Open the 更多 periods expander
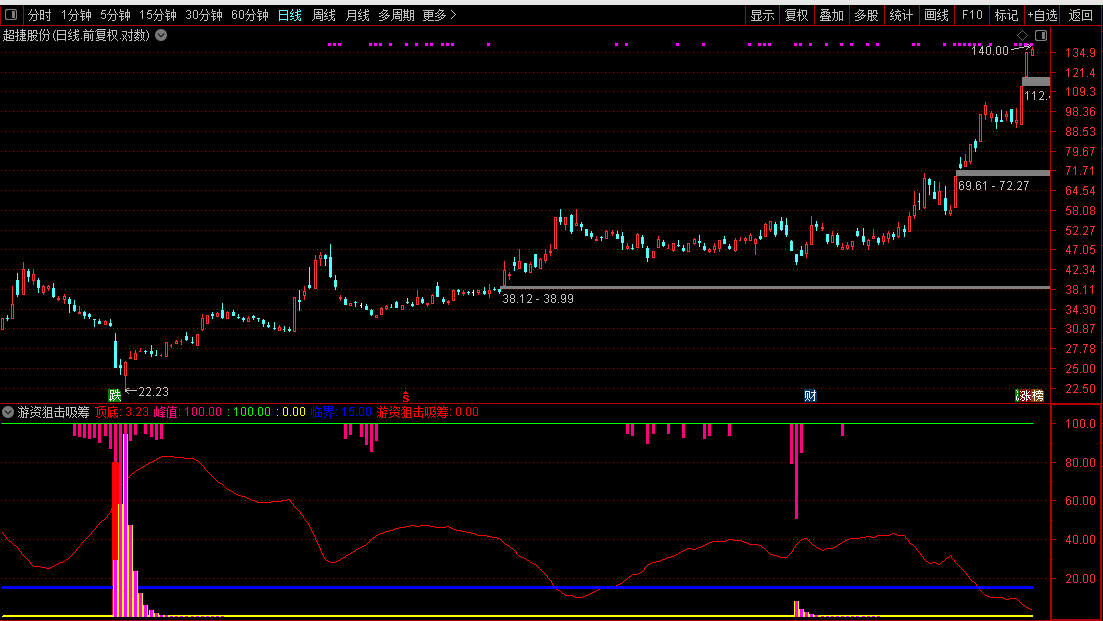This screenshot has height=621, width=1103. click(439, 15)
